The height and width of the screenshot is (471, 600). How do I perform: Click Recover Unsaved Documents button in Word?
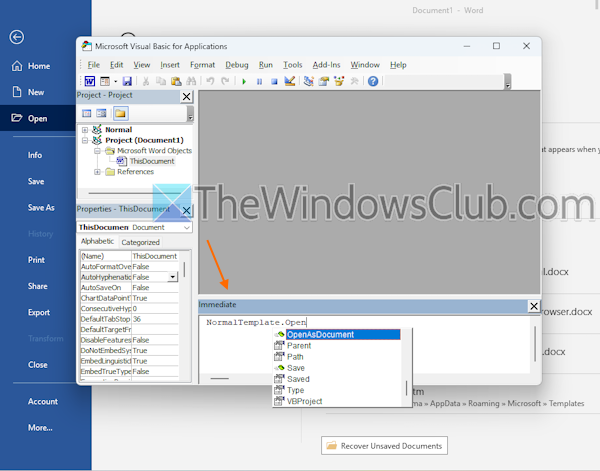384,446
